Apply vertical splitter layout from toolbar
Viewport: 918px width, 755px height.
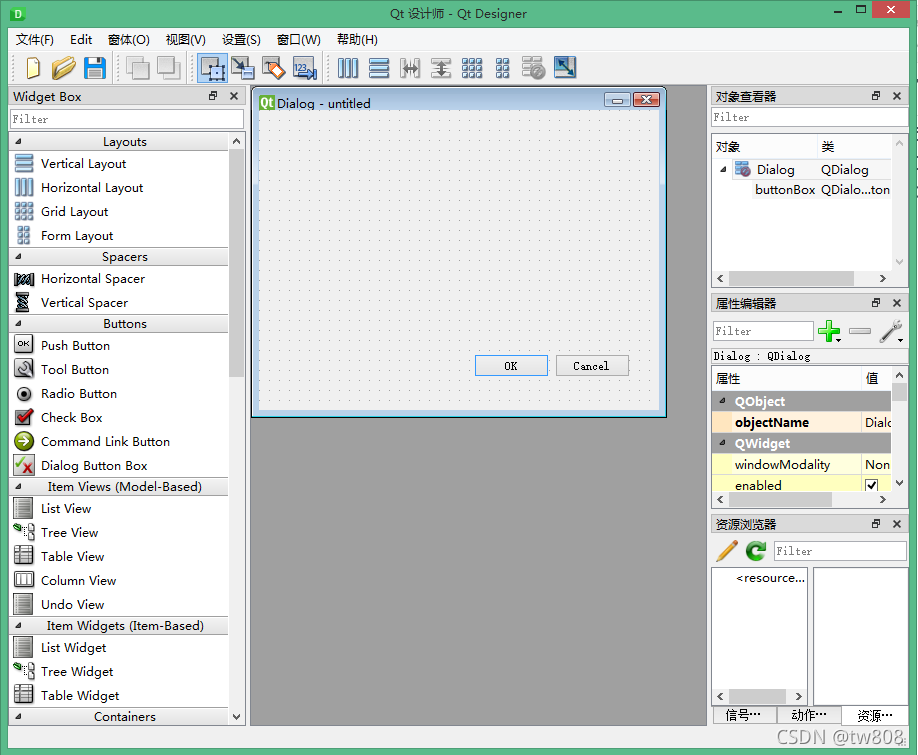[441, 68]
